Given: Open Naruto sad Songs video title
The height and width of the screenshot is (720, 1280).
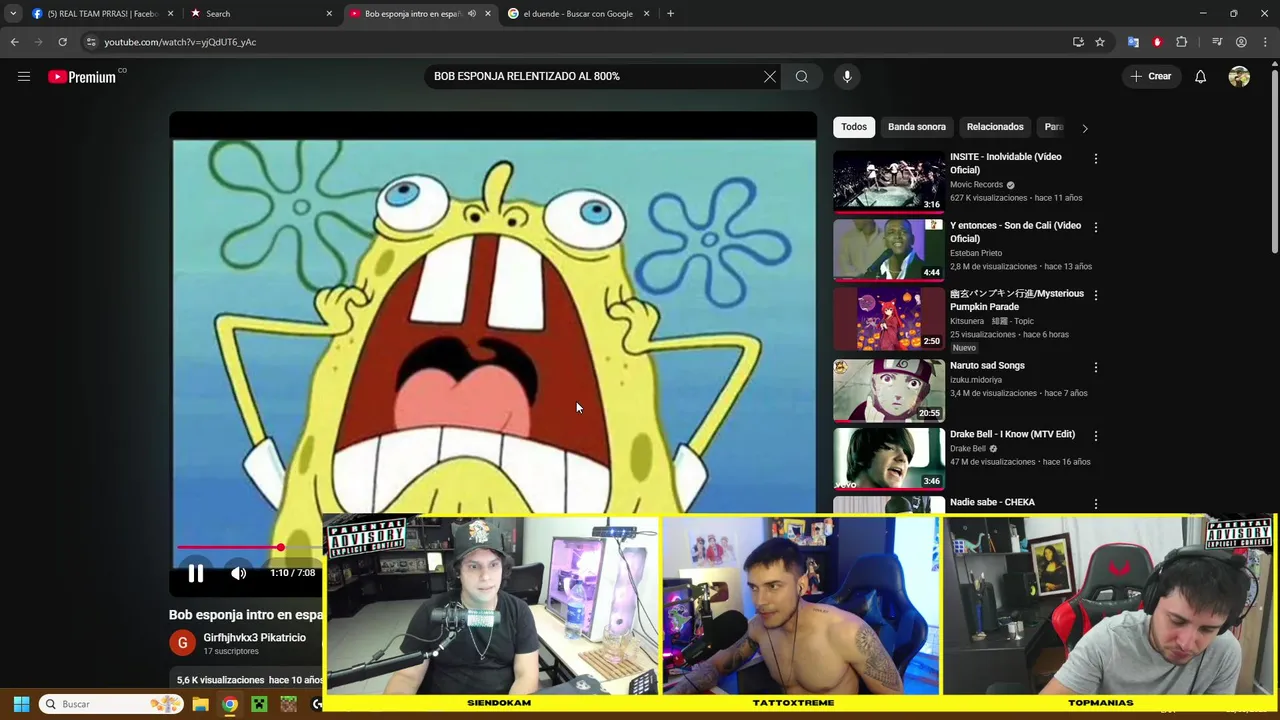Looking at the screenshot, I should (x=987, y=365).
